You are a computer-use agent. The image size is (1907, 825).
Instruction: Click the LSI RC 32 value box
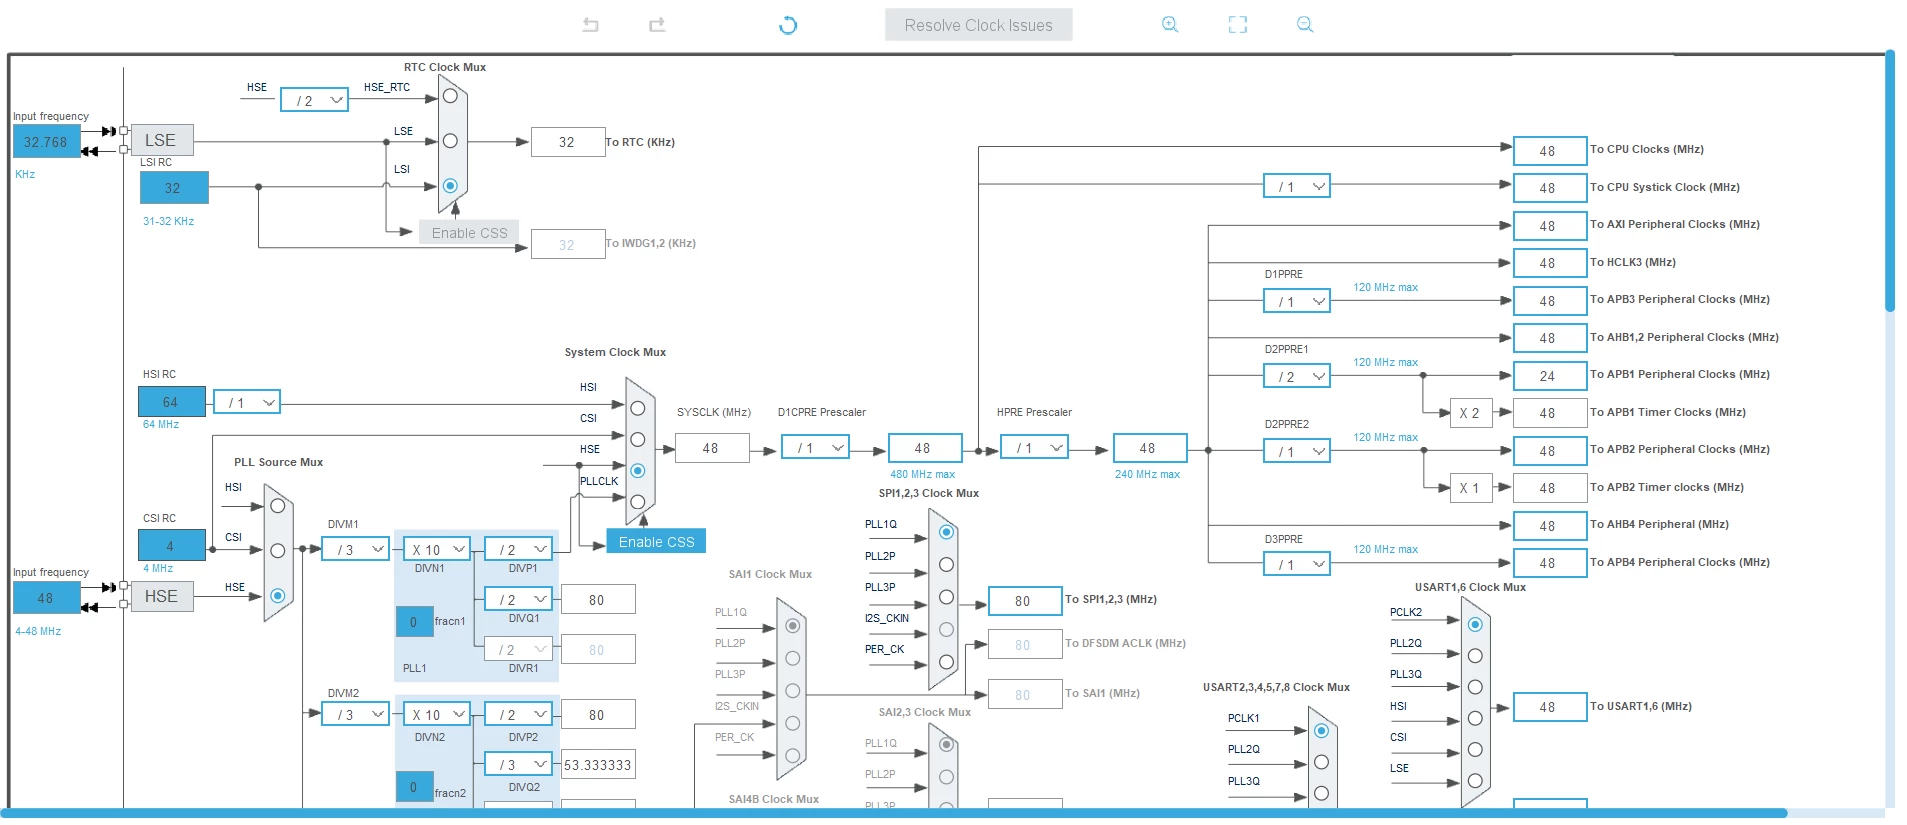[x=174, y=187]
